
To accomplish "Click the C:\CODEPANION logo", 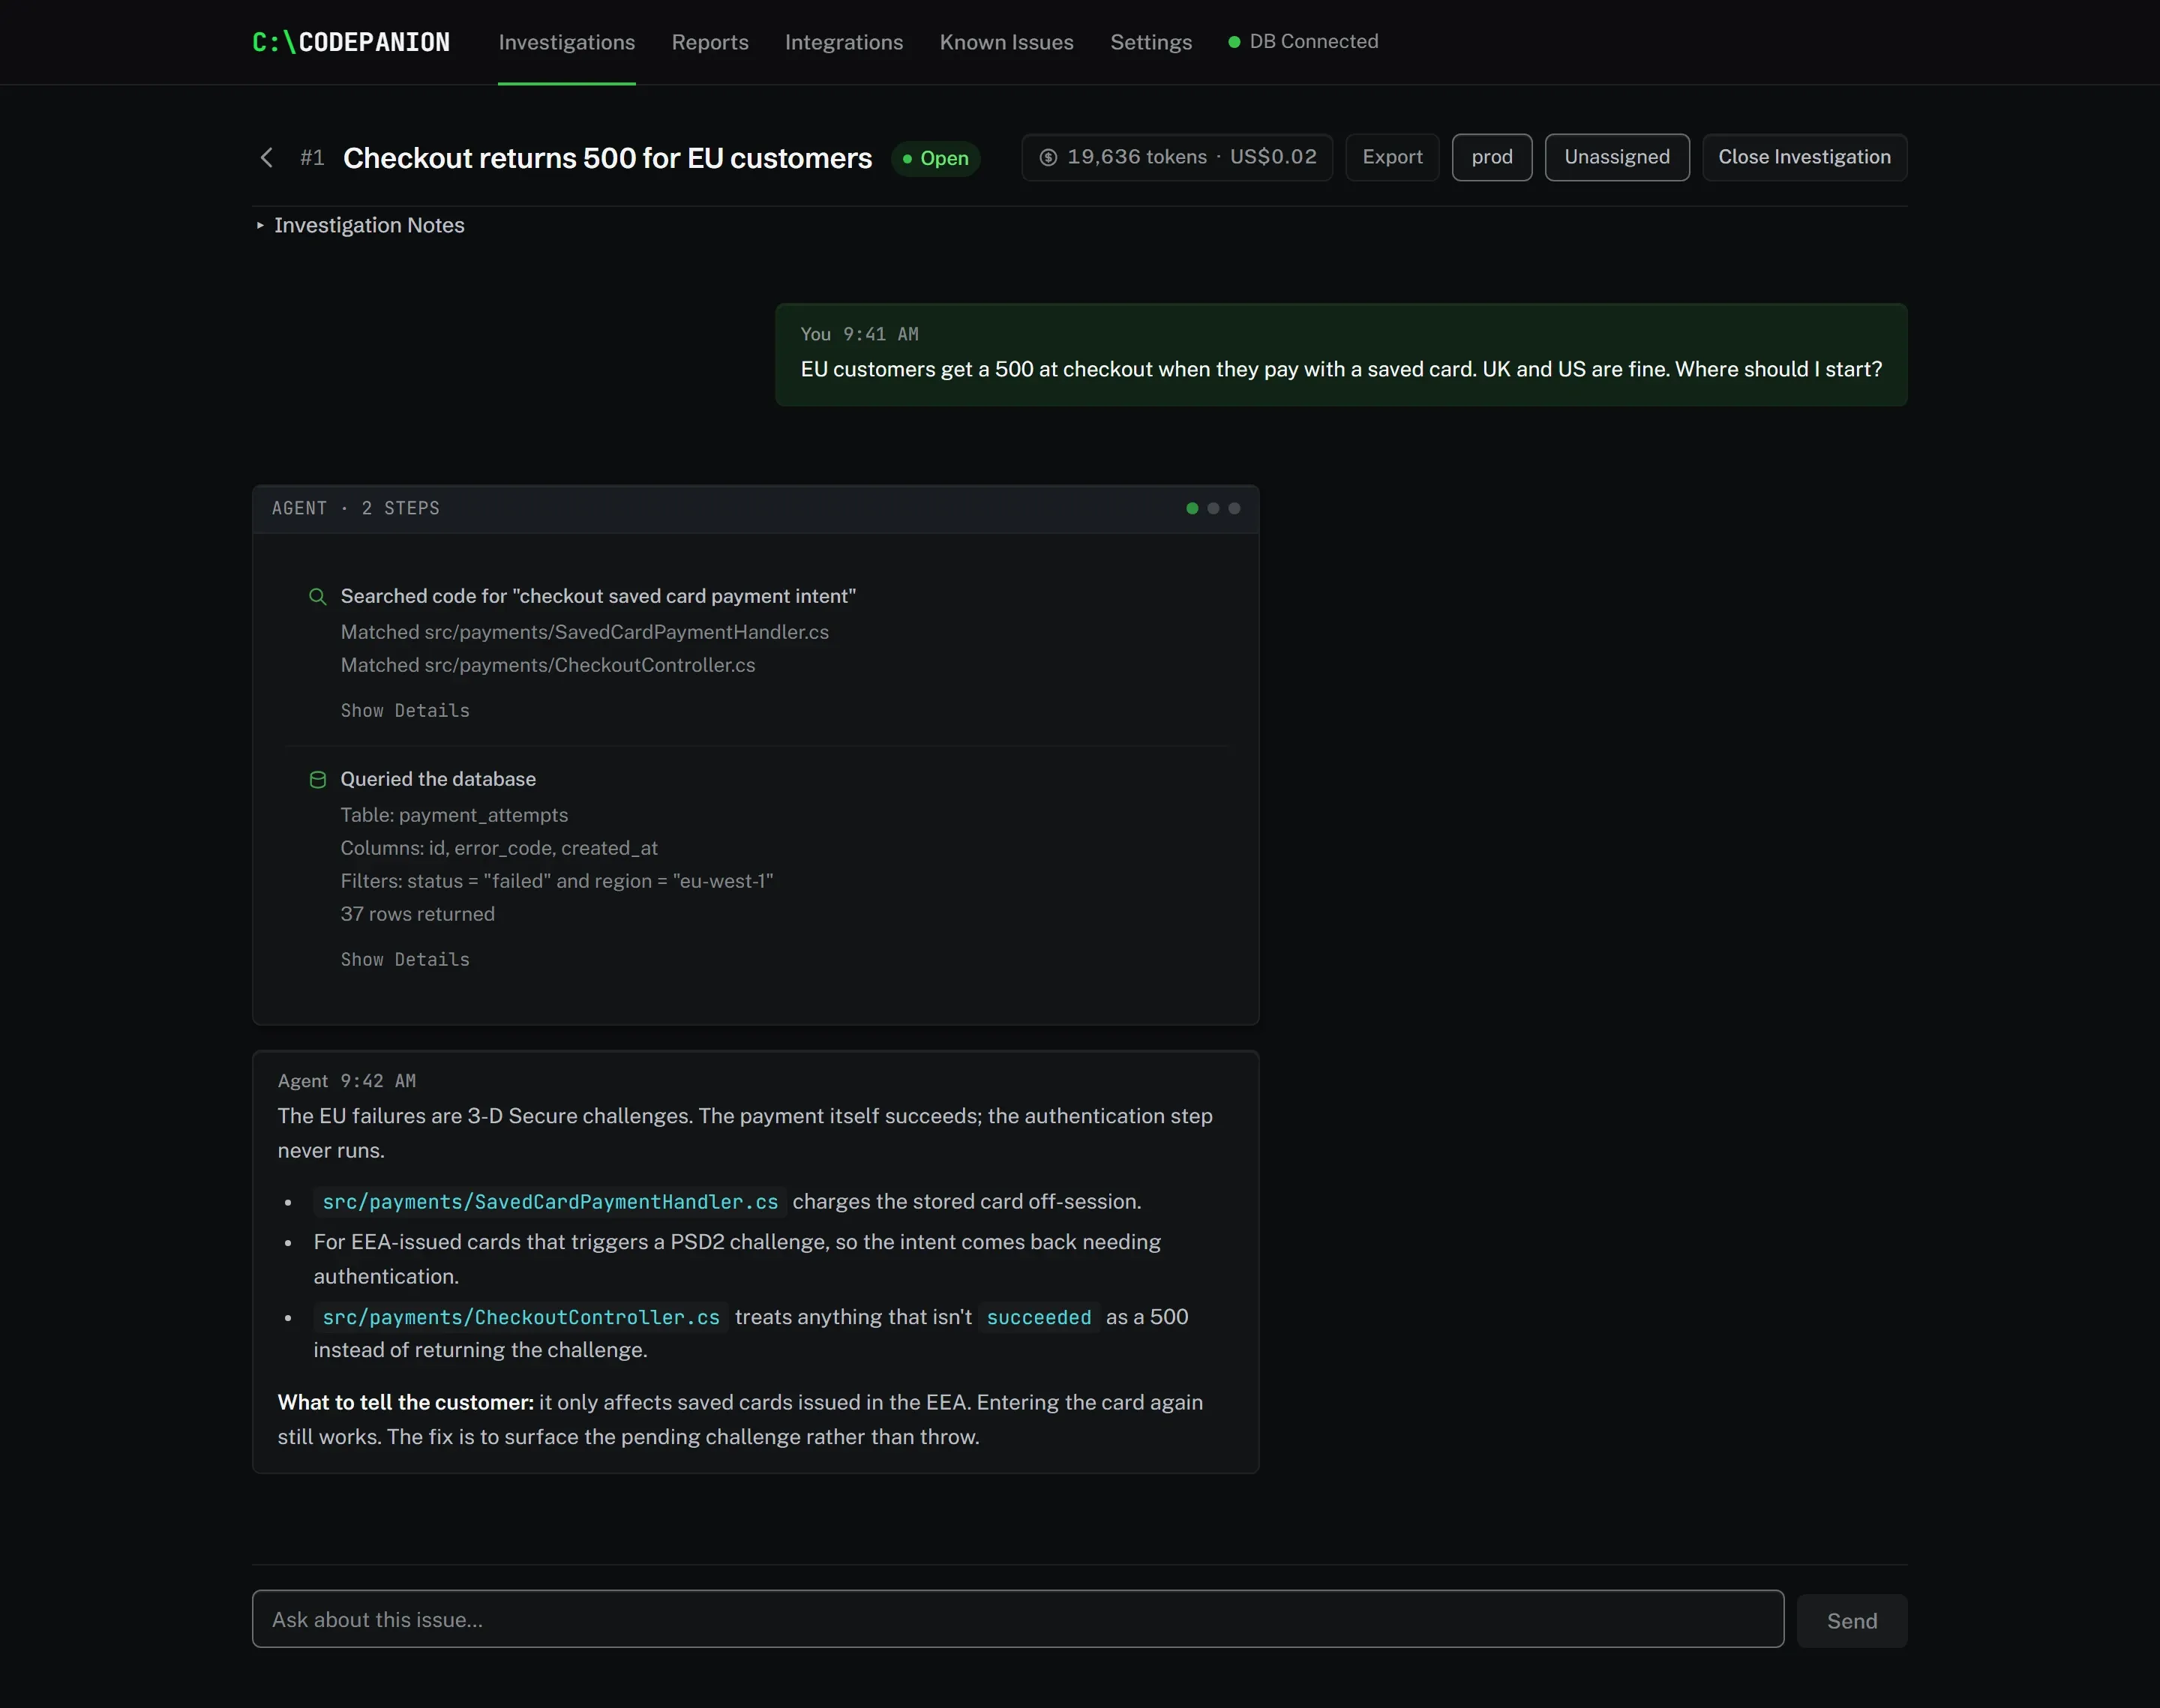I will pos(351,42).
